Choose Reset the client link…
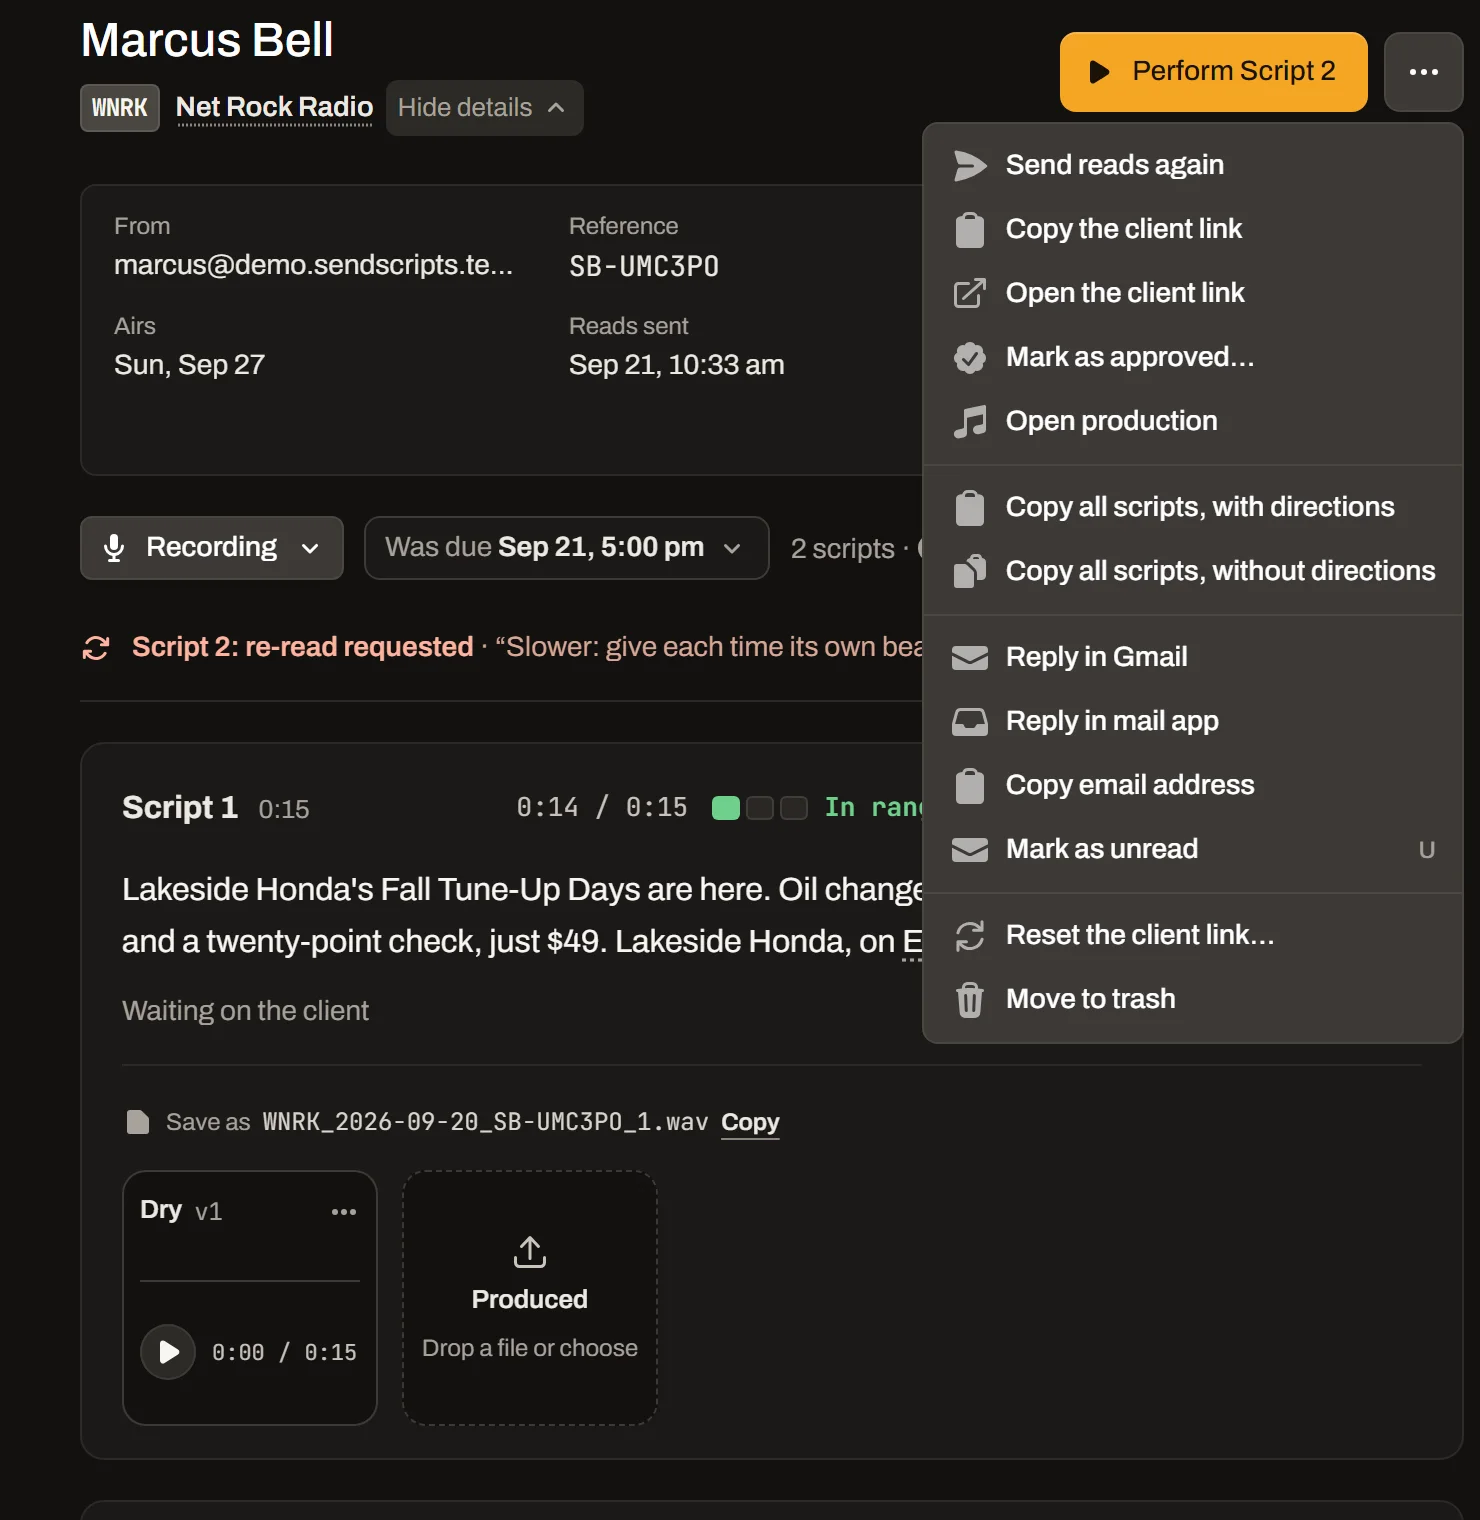 click(x=1192, y=935)
